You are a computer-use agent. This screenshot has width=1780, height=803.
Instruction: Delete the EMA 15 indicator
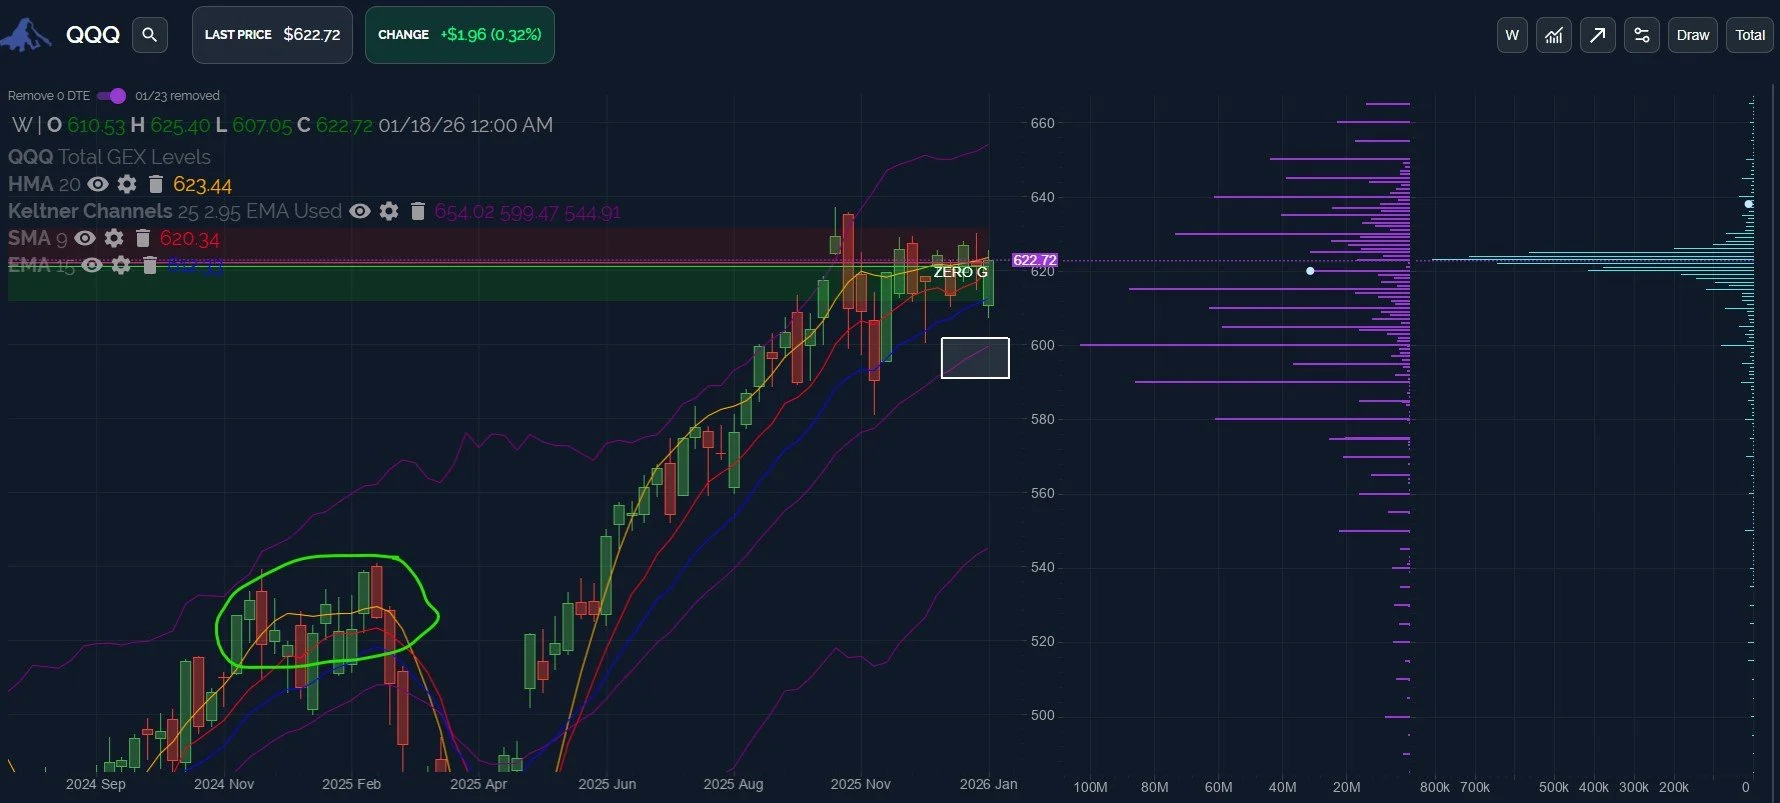pos(150,265)
